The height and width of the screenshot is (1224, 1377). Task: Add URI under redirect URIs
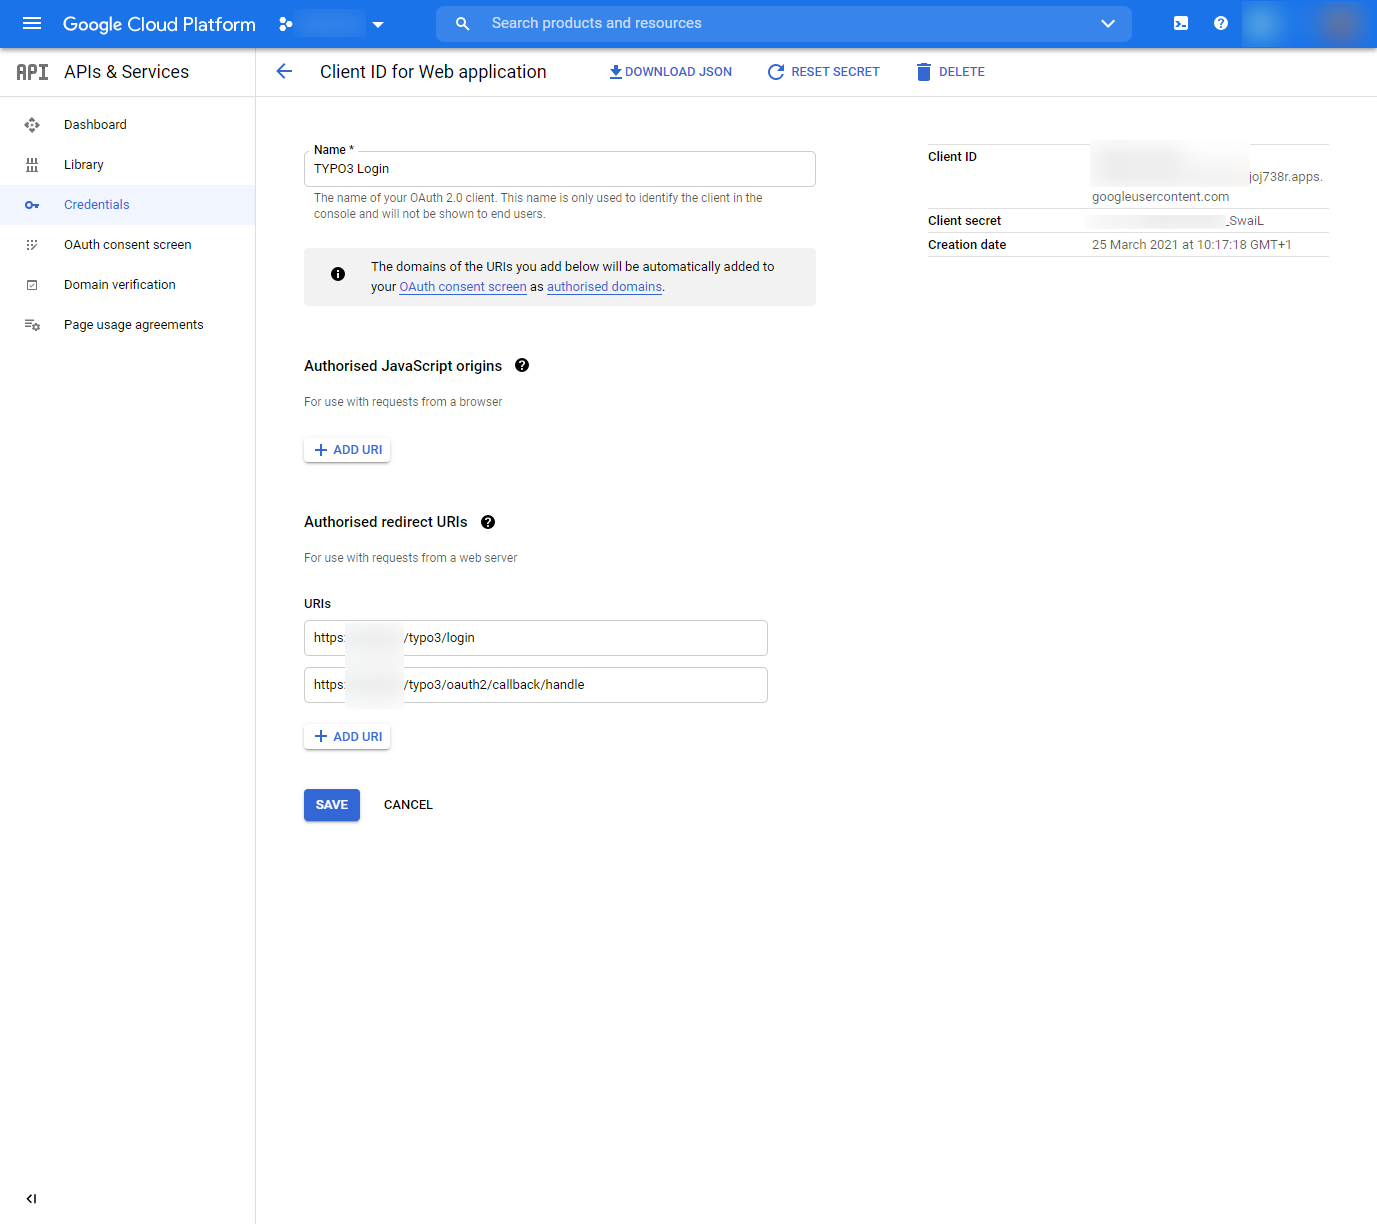347,737
